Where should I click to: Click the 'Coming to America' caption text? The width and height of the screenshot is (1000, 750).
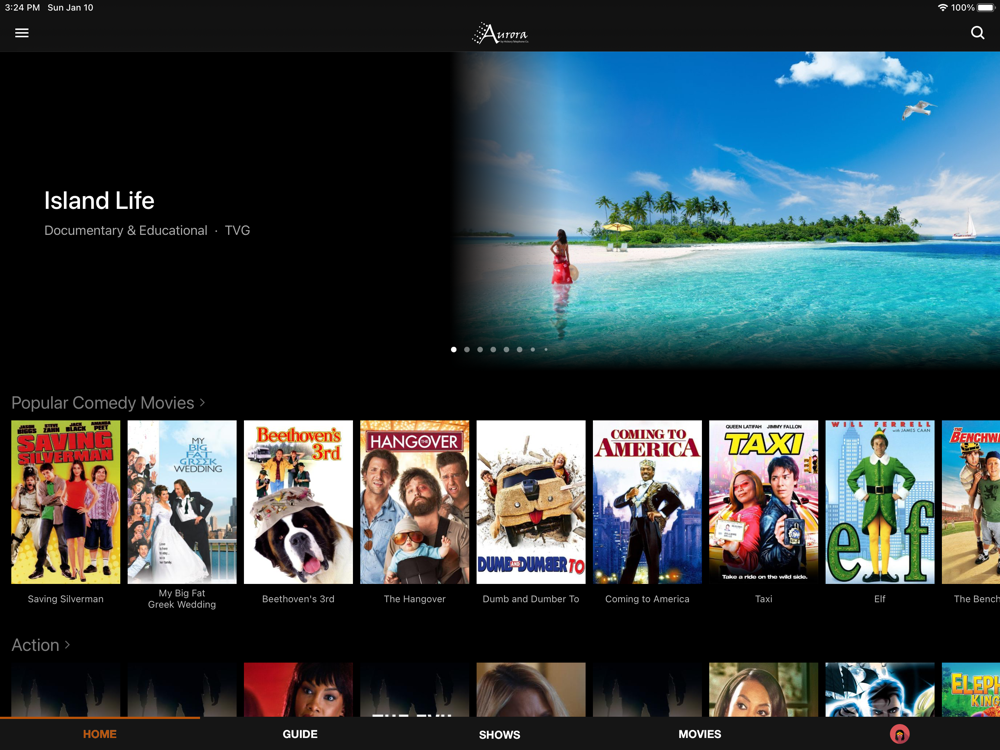click(x=647, y=599)
